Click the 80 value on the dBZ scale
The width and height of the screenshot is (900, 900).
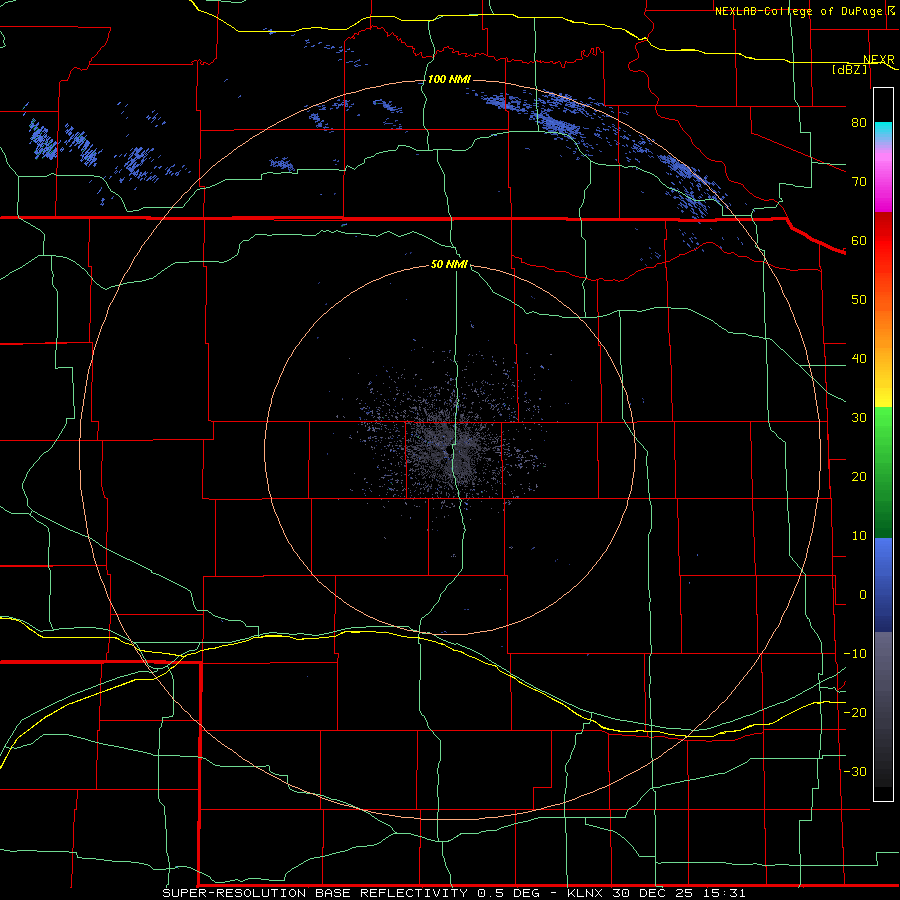pyautogui.click(x=859, y=122)
